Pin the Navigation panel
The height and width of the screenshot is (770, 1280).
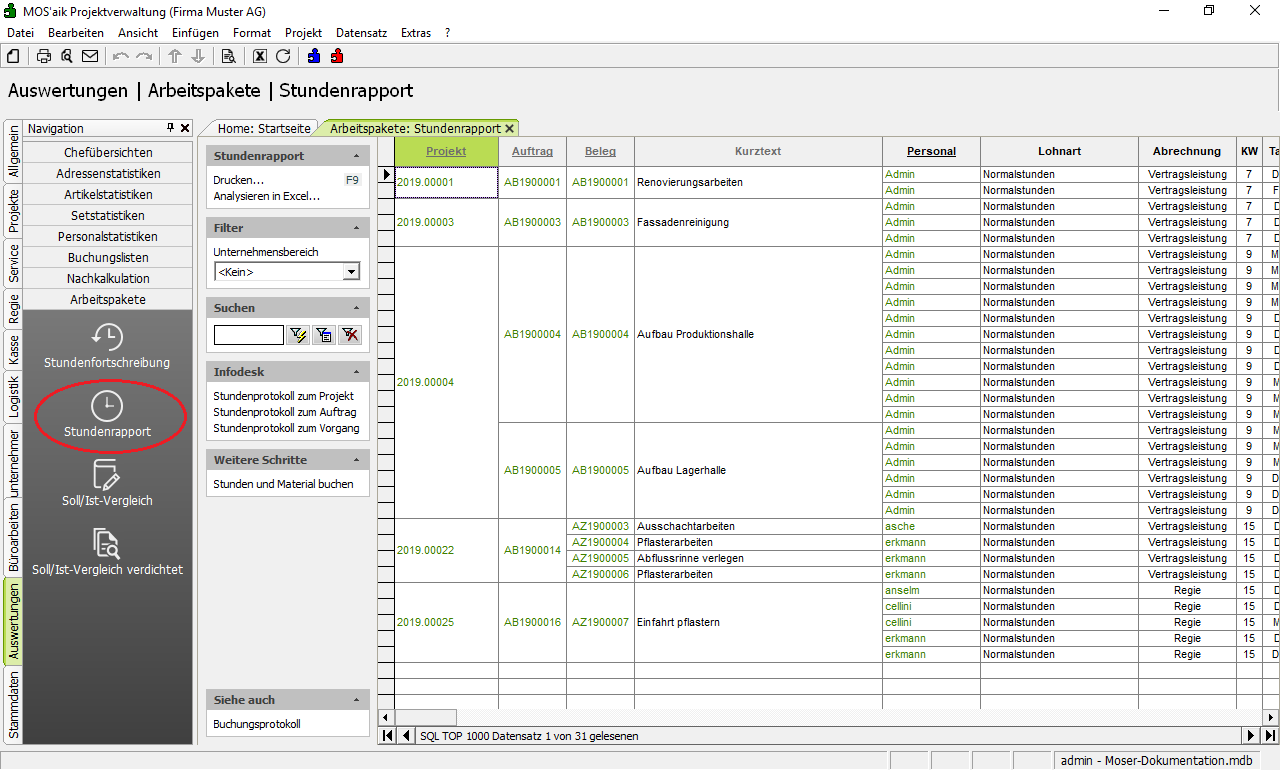coord(171,128)
